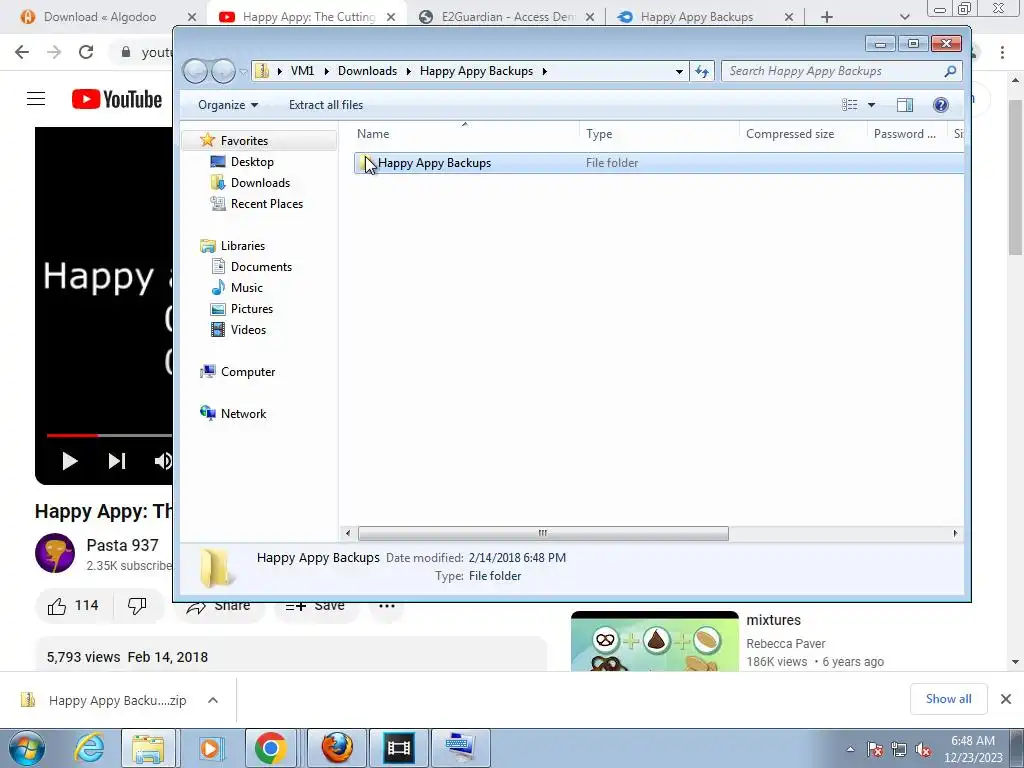Click the YouTube logo
This screenshot has height=768, width=1024.
117,99
